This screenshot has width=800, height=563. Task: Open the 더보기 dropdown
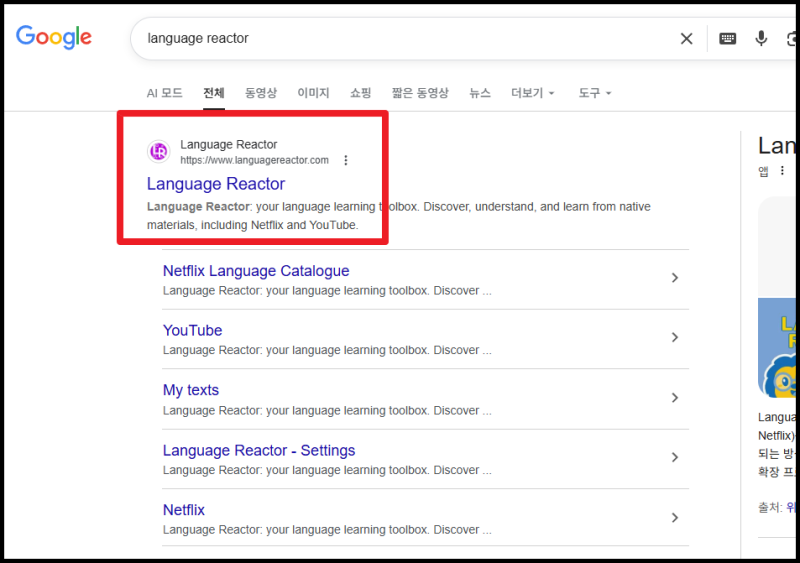pos(533,93)
